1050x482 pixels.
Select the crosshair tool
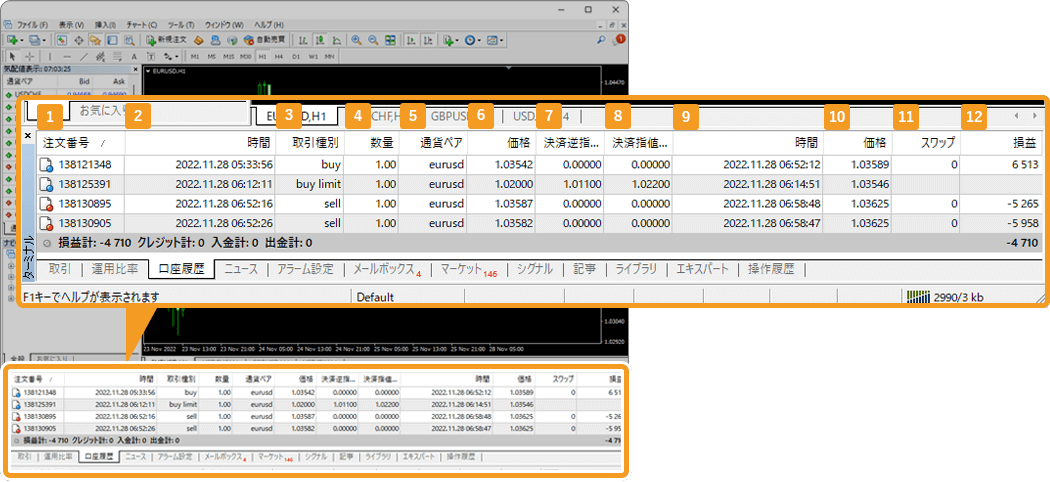click(x=29, y=57)
